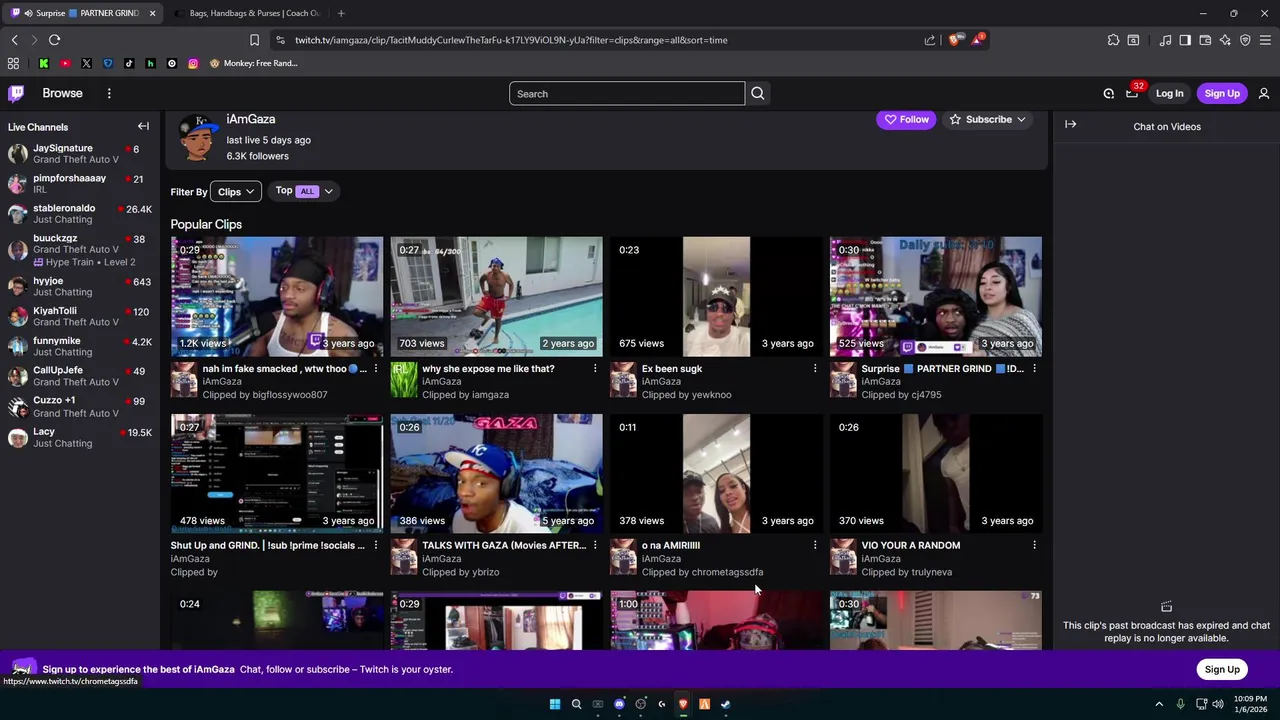Open the Twitch home logo
Screen dimensions: 1280x720
click(16, 93)
